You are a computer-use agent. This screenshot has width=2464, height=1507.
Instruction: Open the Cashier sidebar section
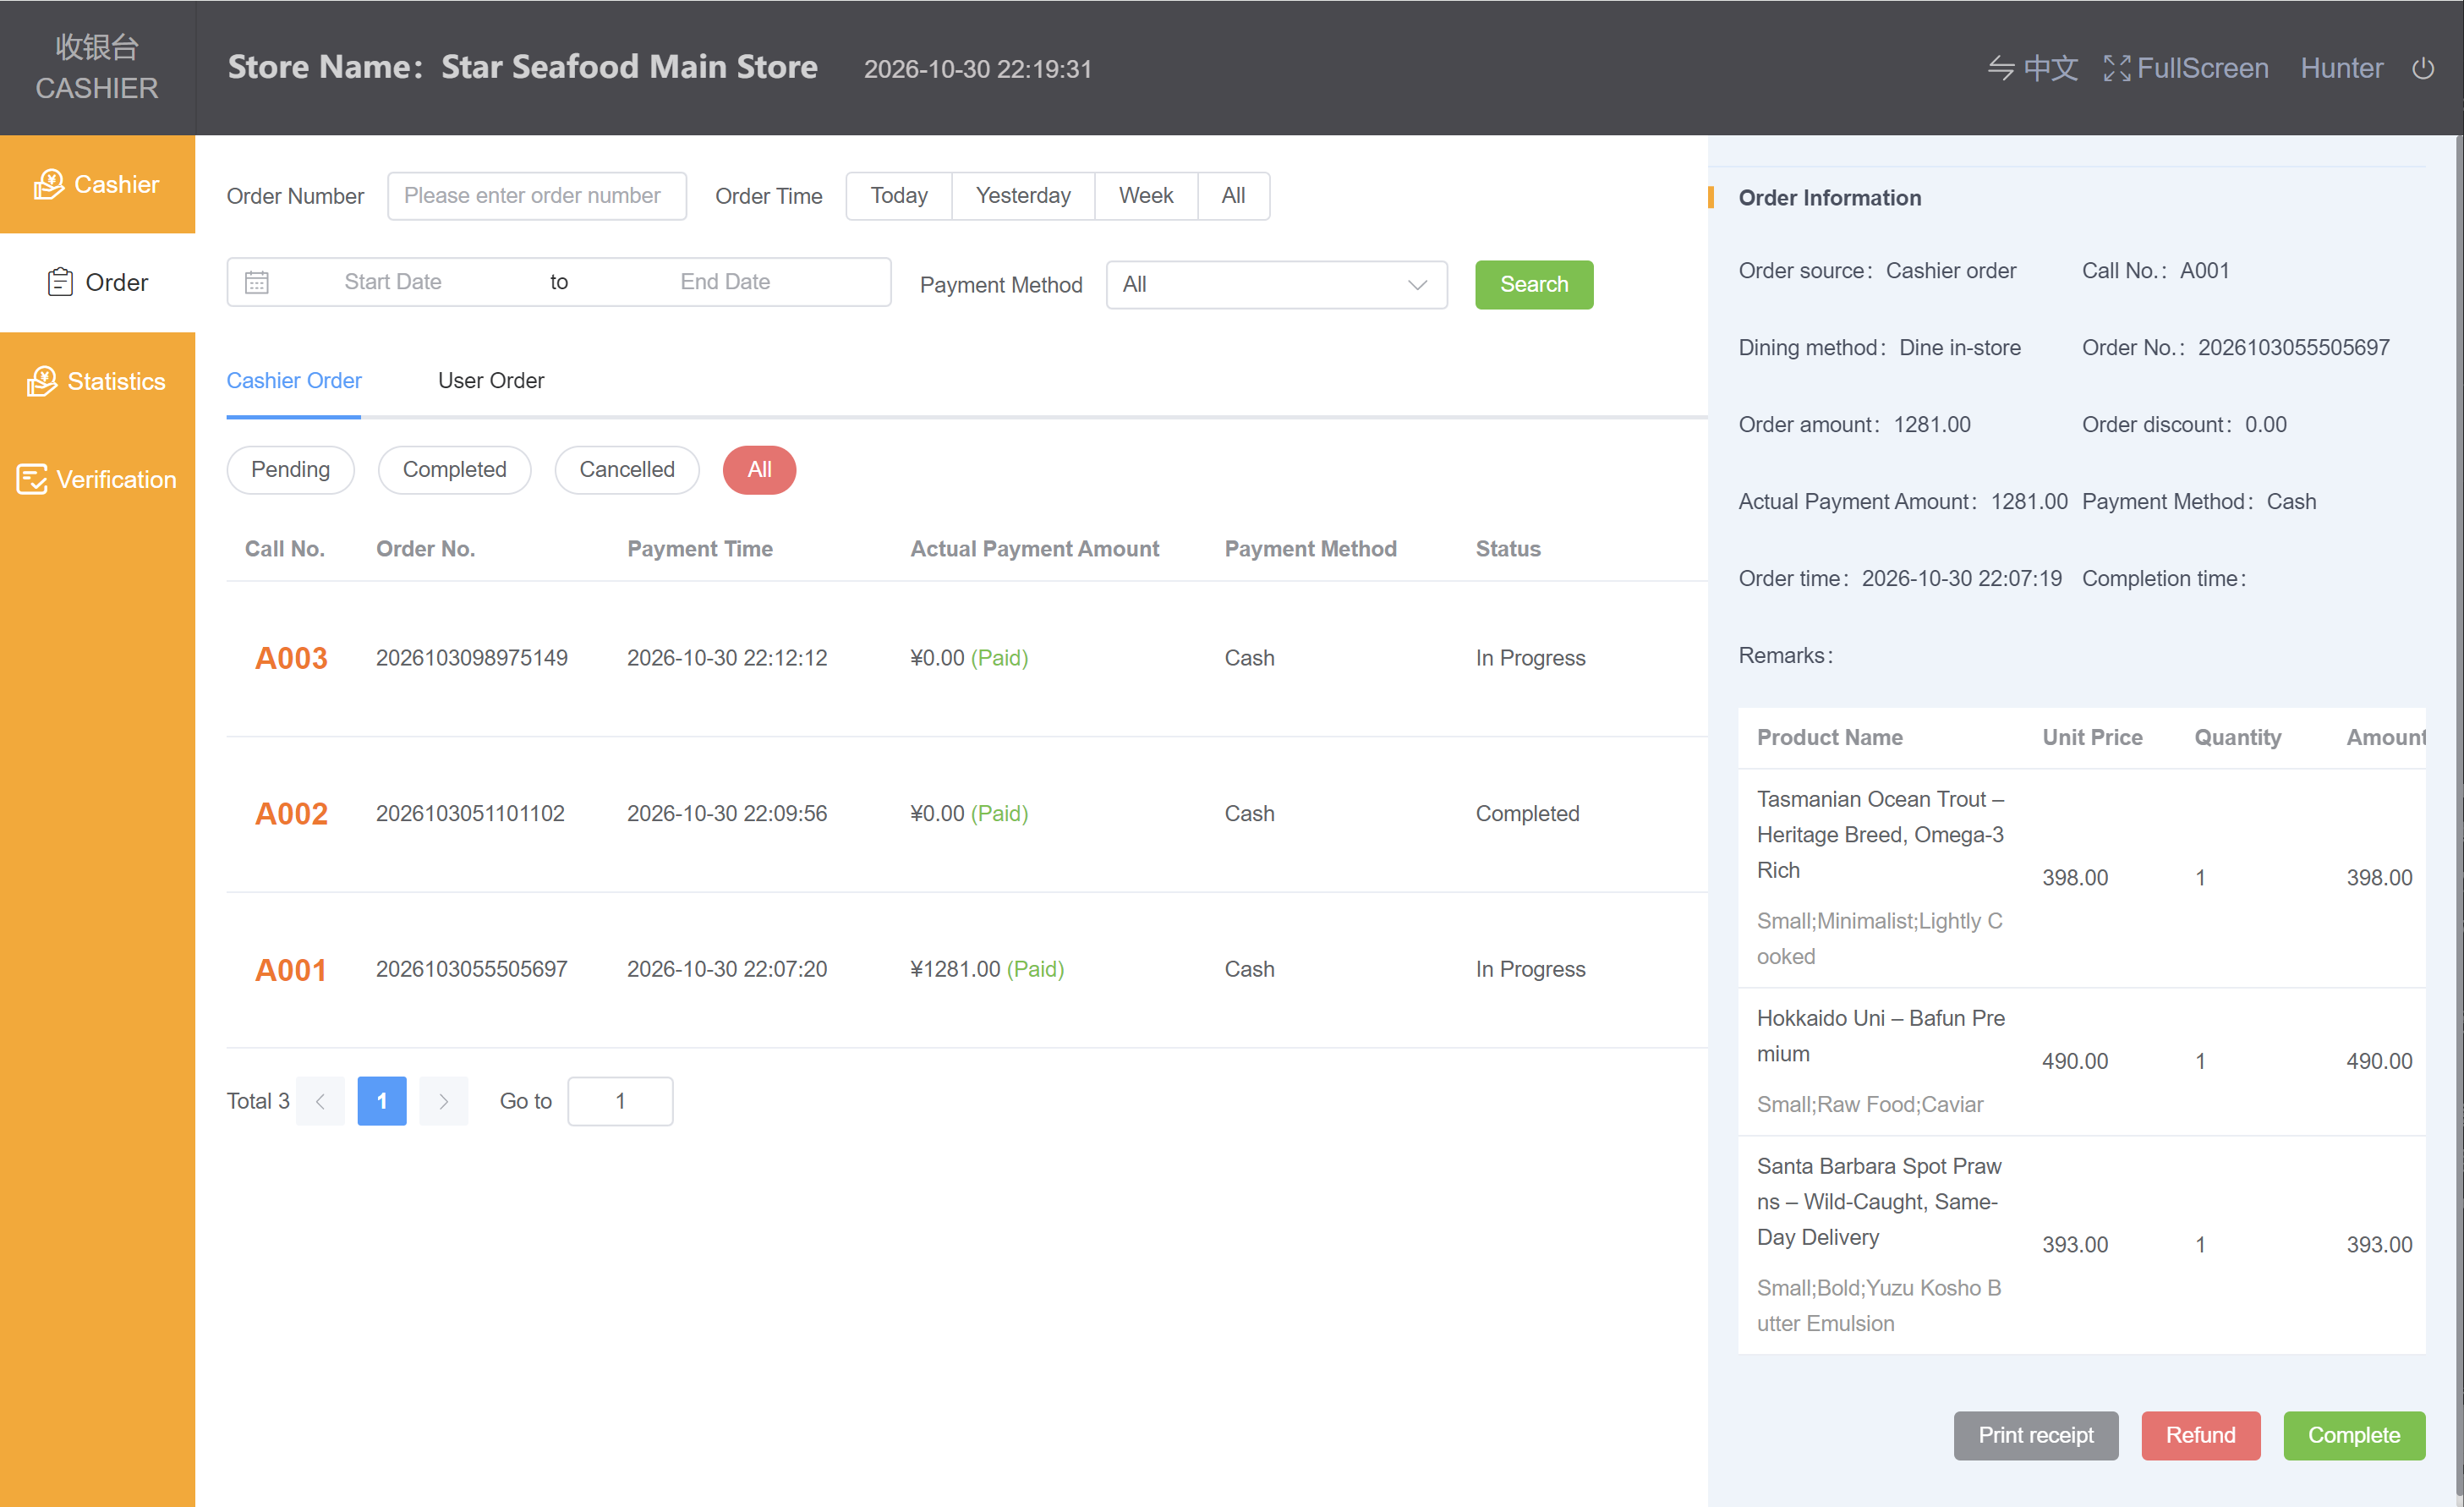pos(97,184)
